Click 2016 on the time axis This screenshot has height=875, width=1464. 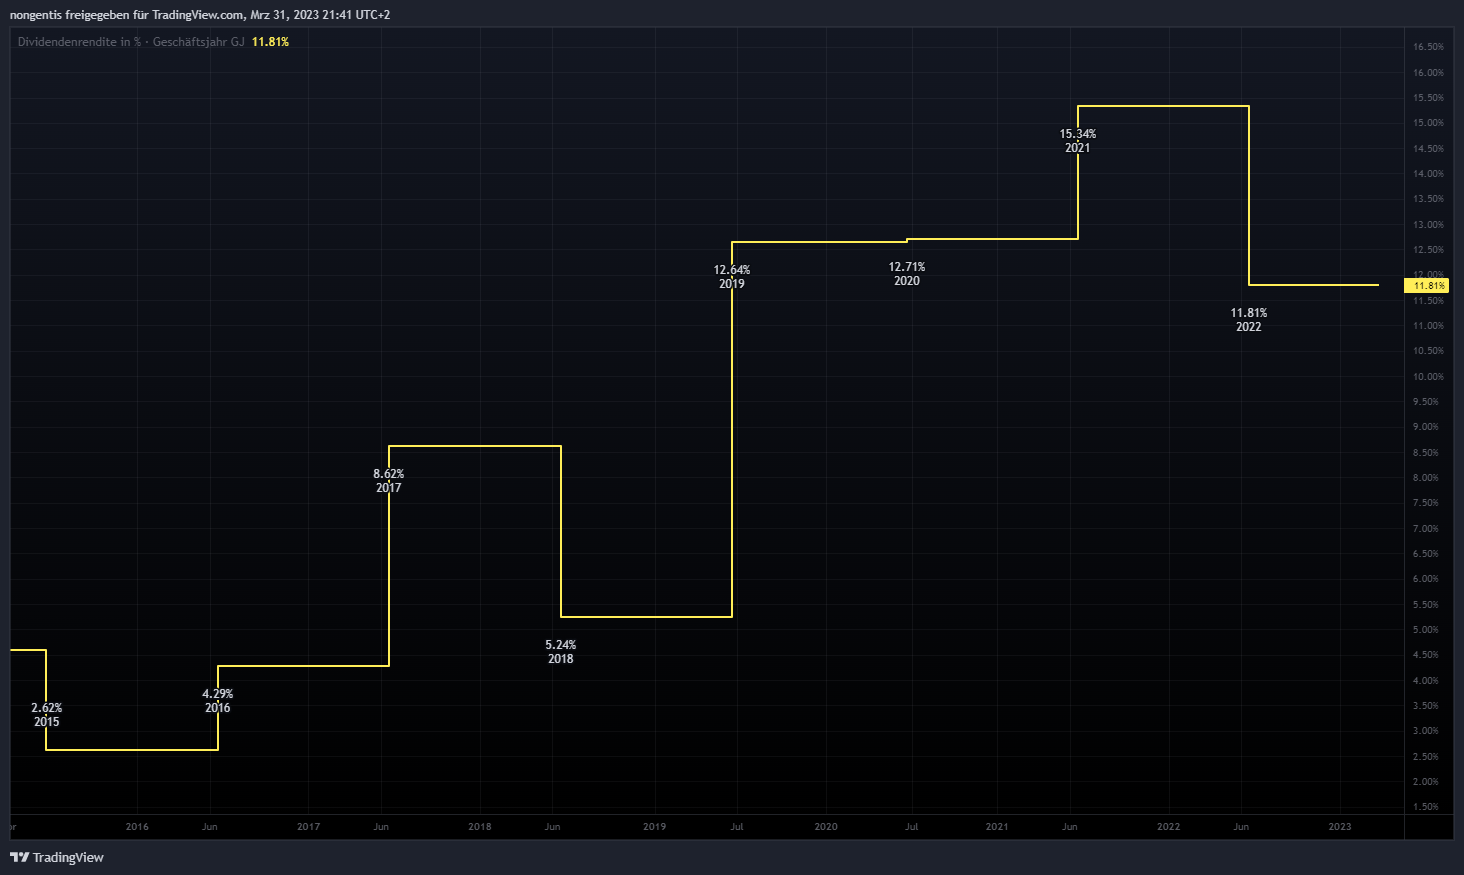point(137,827)
